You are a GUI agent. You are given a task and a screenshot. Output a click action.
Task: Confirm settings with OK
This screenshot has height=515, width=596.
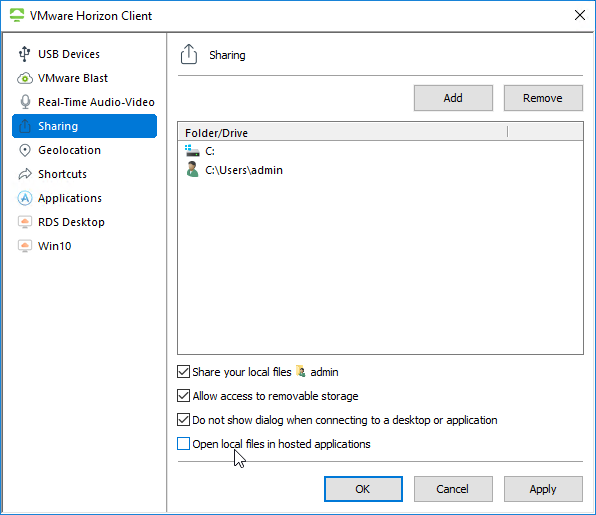(363, 489)
